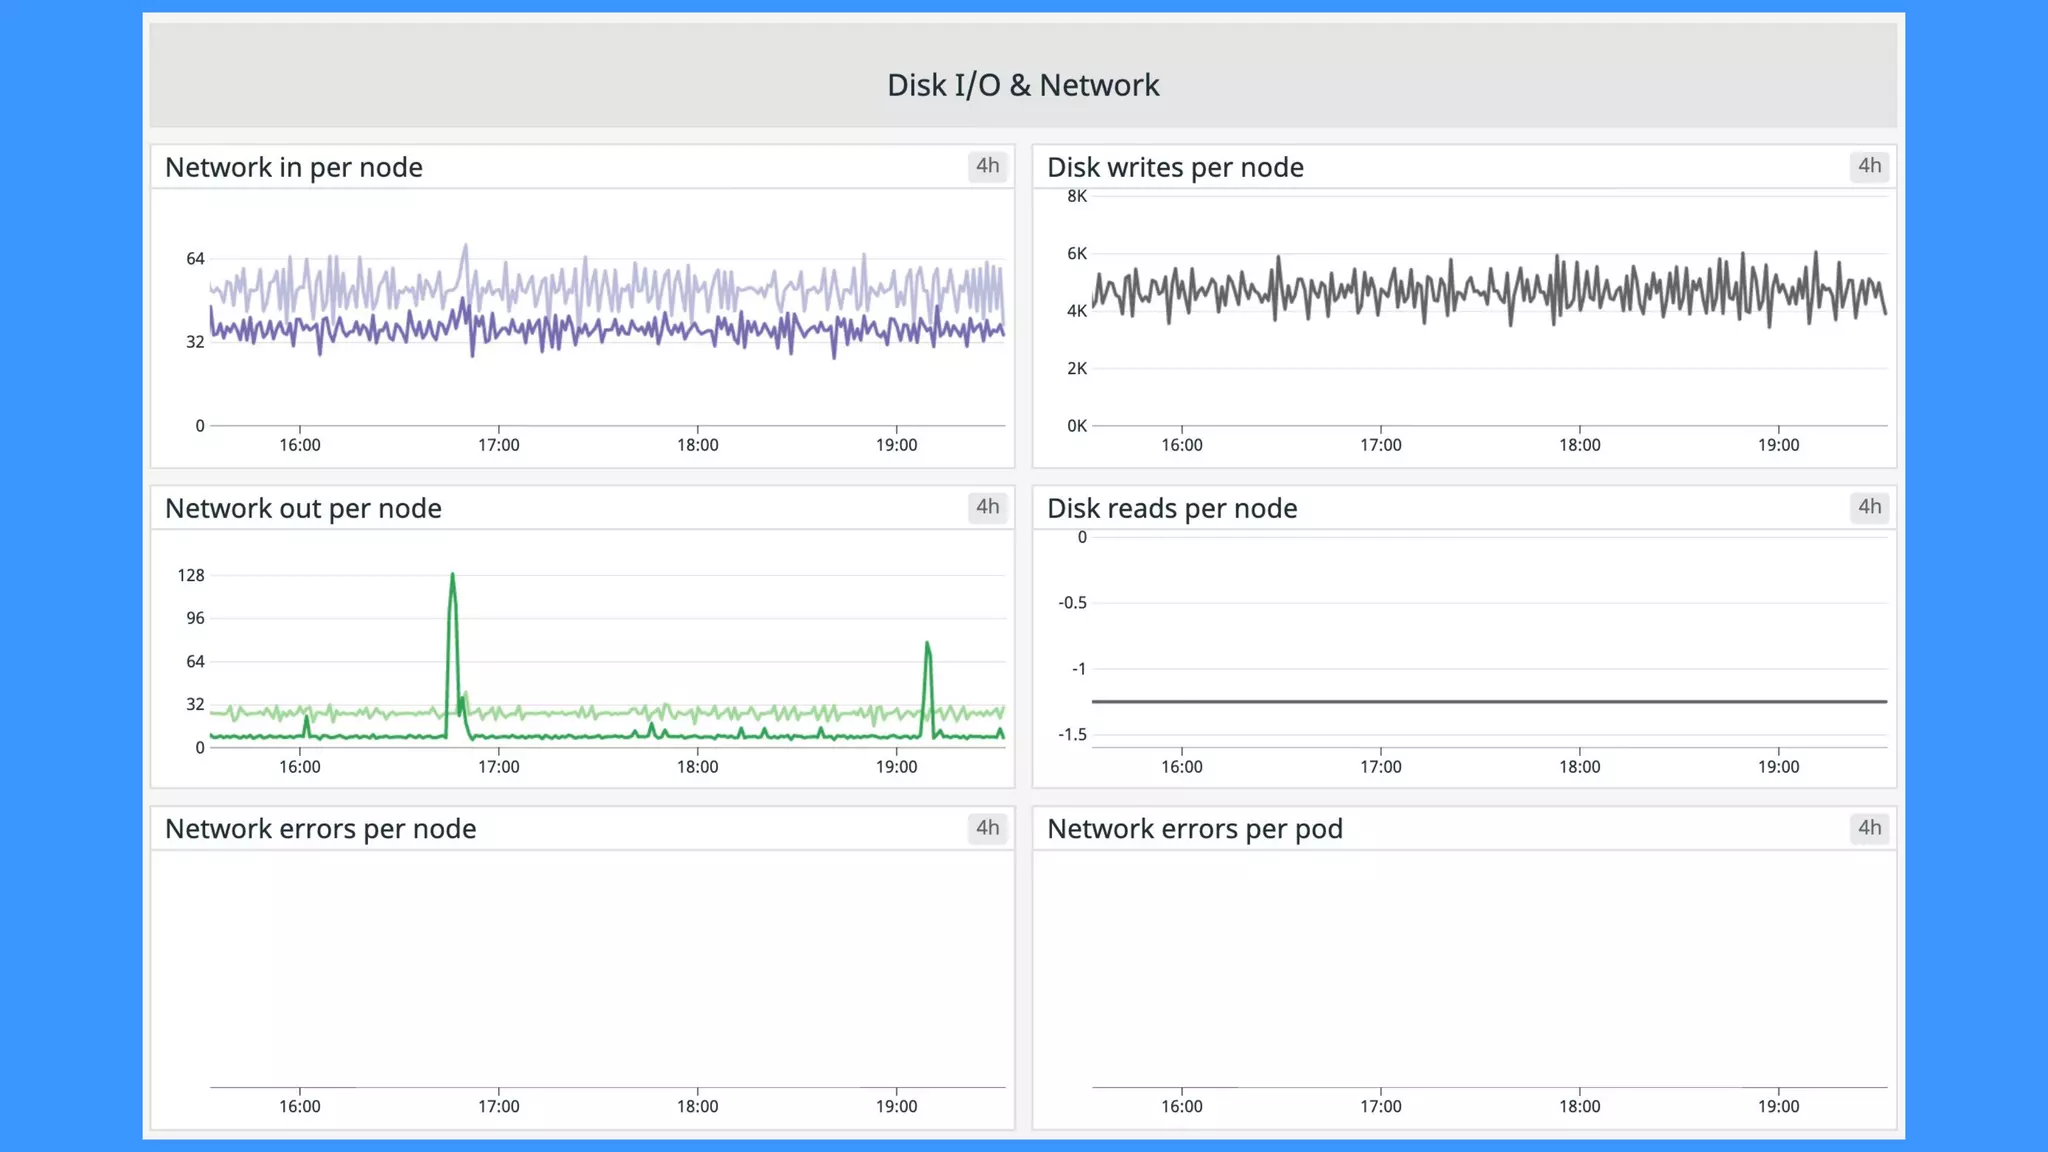Click the 4h badge on Network in per node
This screenshot has width=2048, height=1152.
pyautogui.click(x=987, y=166)
